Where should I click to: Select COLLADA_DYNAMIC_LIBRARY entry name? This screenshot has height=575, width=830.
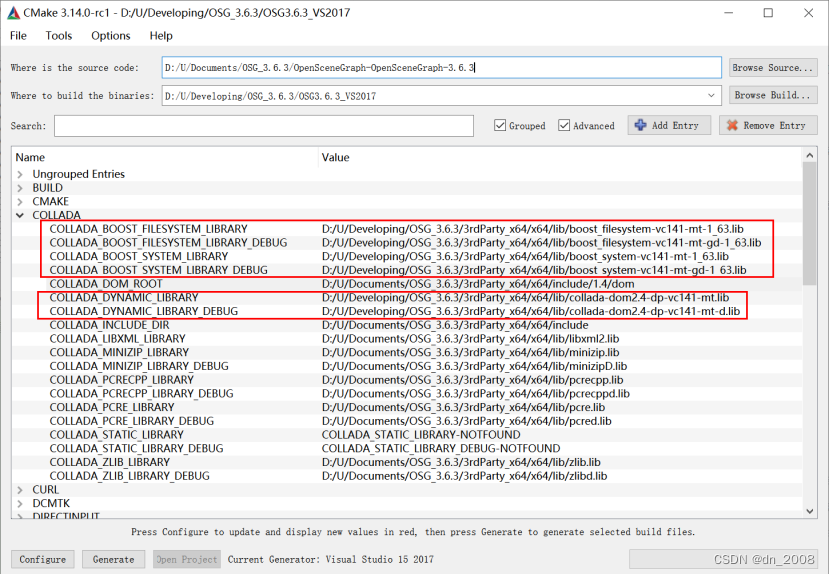[x=124, y=298]
